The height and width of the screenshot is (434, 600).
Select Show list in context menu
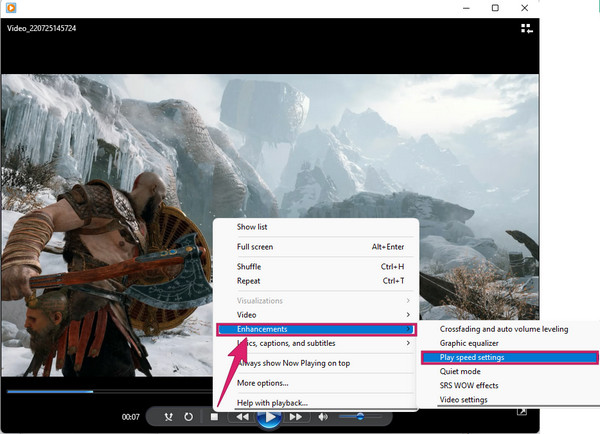[316, 227]
